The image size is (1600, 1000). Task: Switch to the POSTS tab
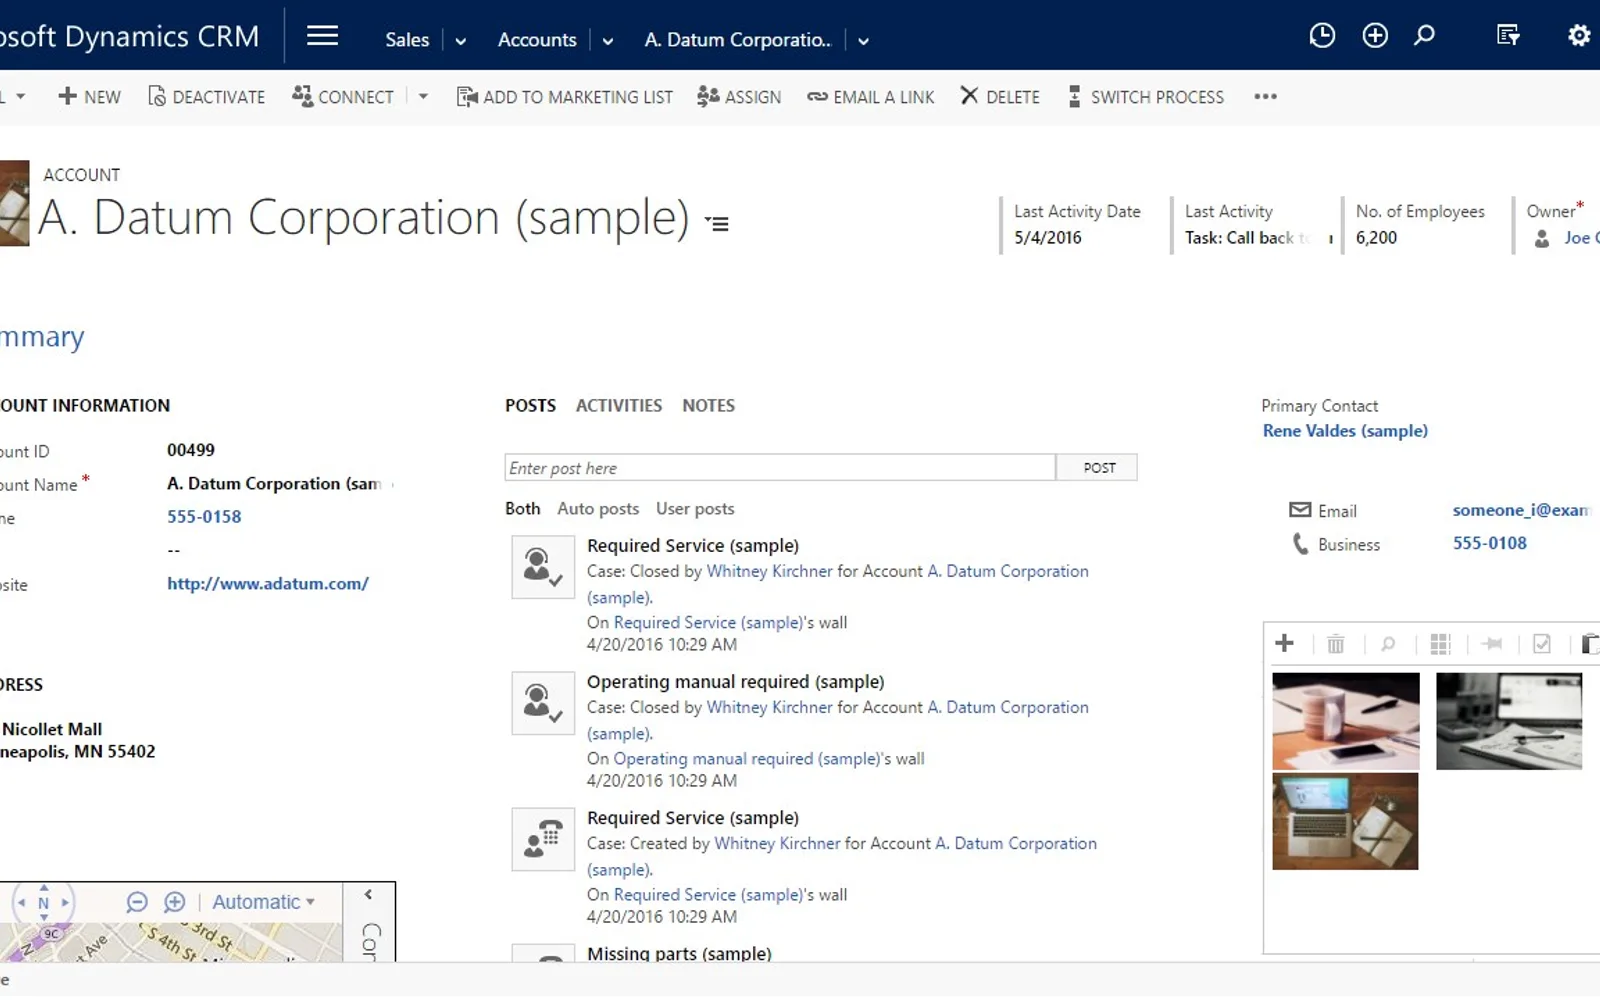530,405
